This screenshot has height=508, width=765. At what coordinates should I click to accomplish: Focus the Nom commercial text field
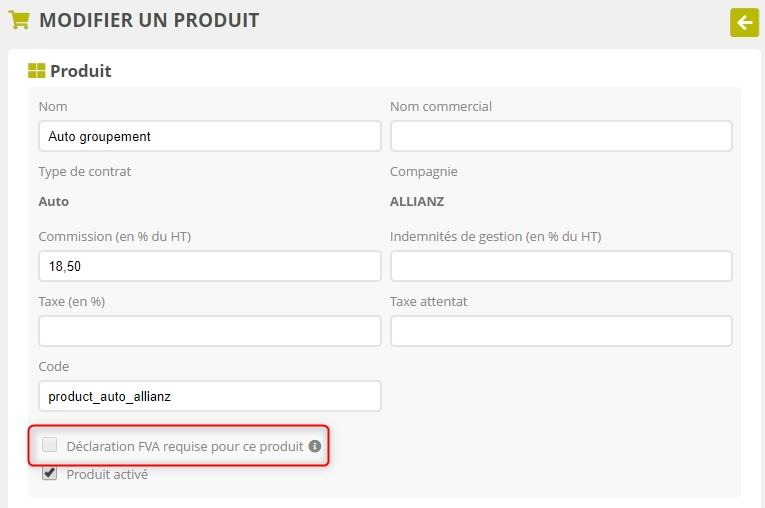pos(561,136)
